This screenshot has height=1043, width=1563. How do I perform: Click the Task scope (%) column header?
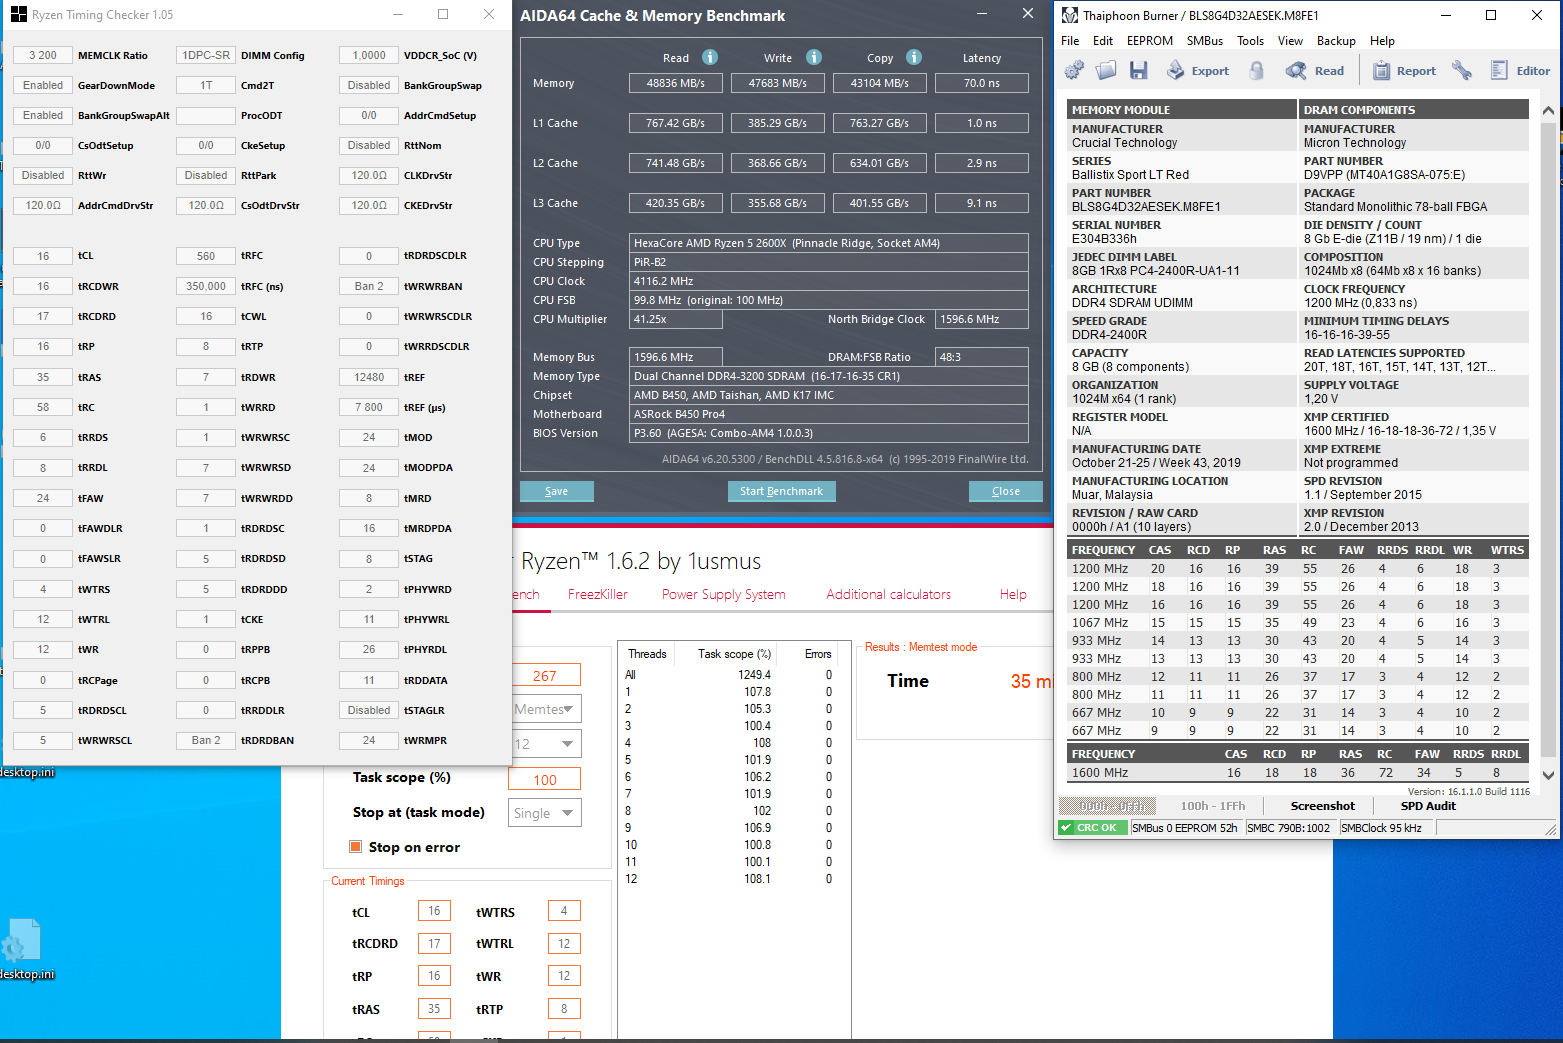(x=734, y=654)
